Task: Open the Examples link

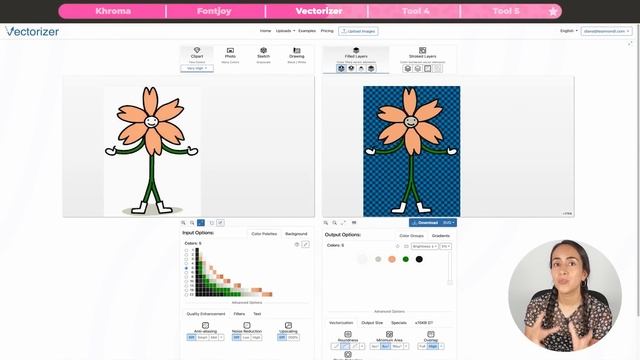Action: (307, 31)
